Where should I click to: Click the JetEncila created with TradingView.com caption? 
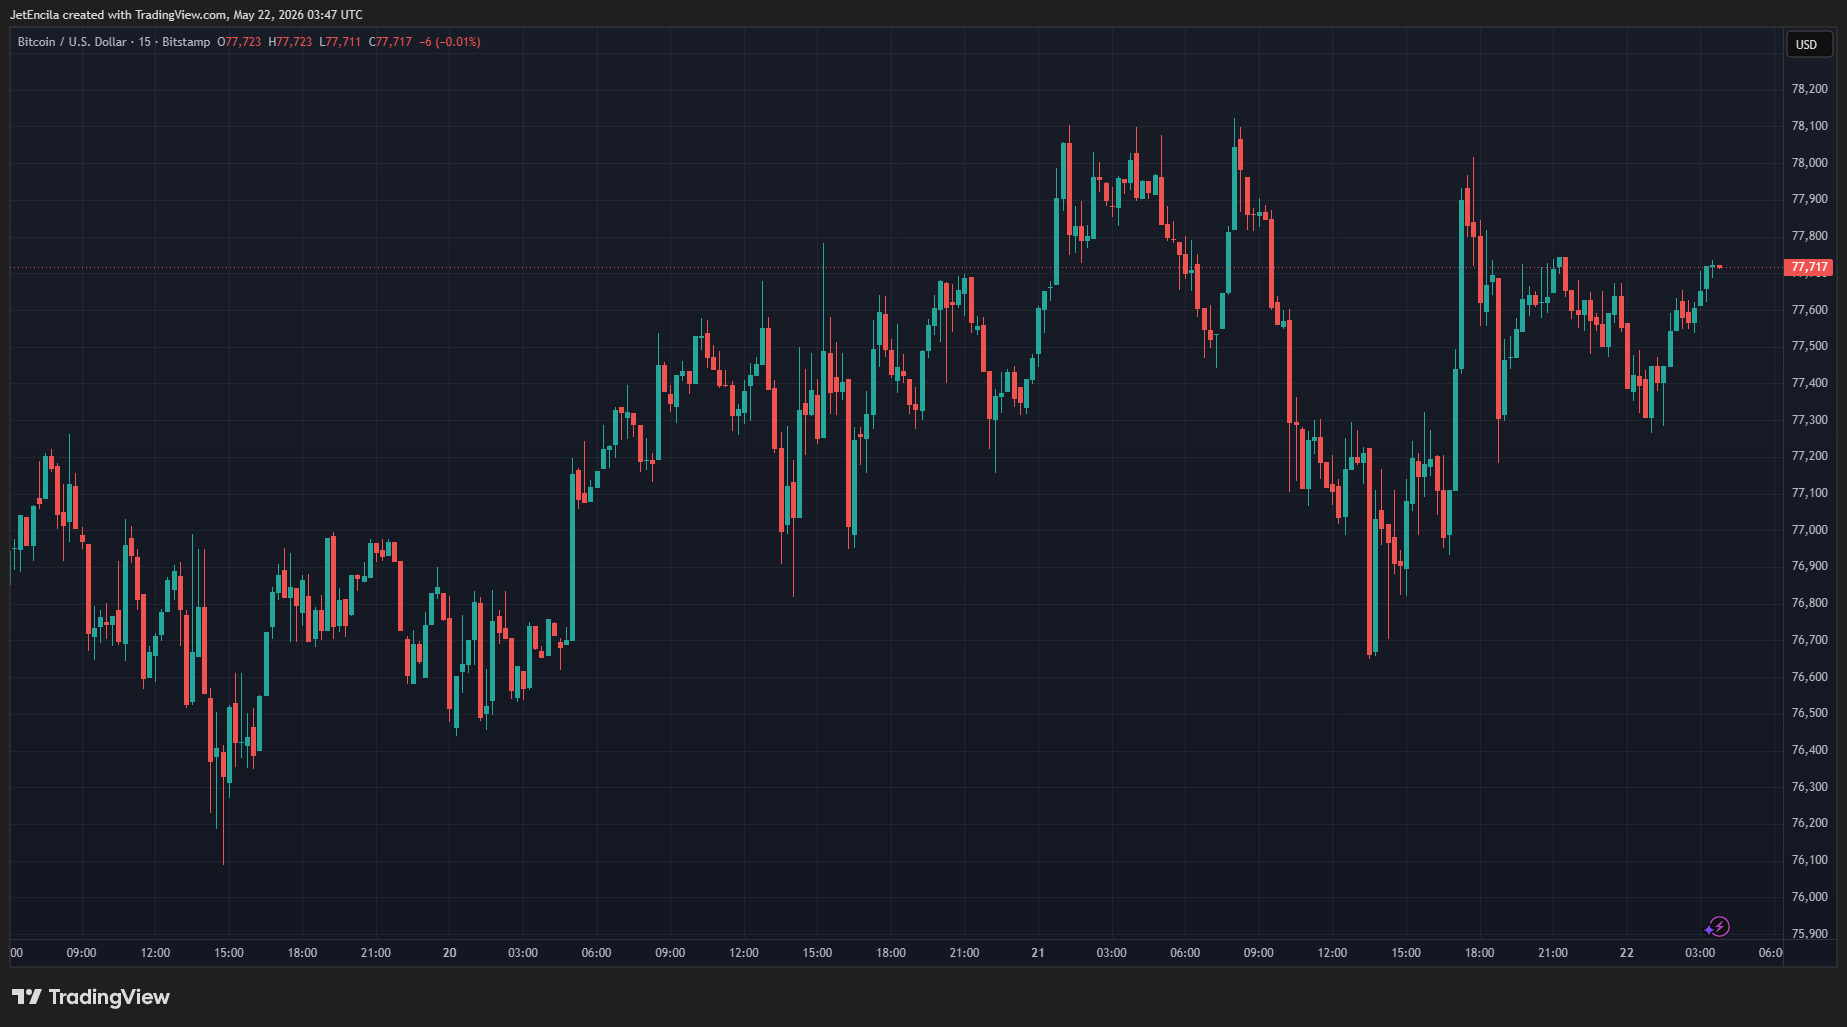pyautogui.click(x=186, y=15)
